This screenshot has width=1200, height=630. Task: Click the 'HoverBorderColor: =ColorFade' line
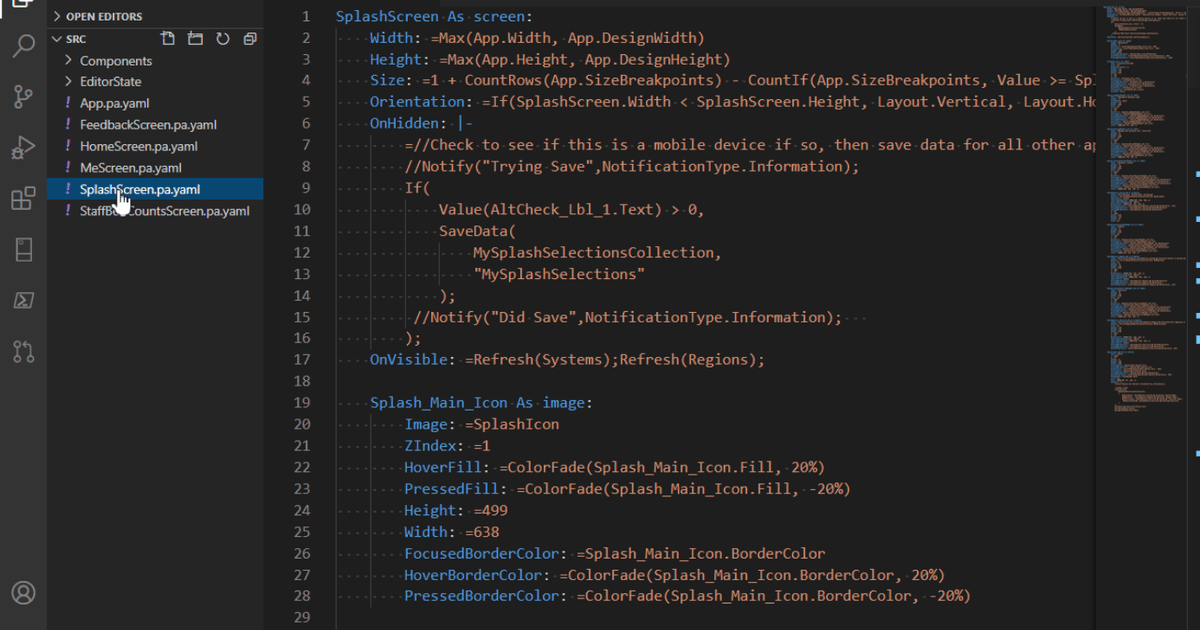674,575
